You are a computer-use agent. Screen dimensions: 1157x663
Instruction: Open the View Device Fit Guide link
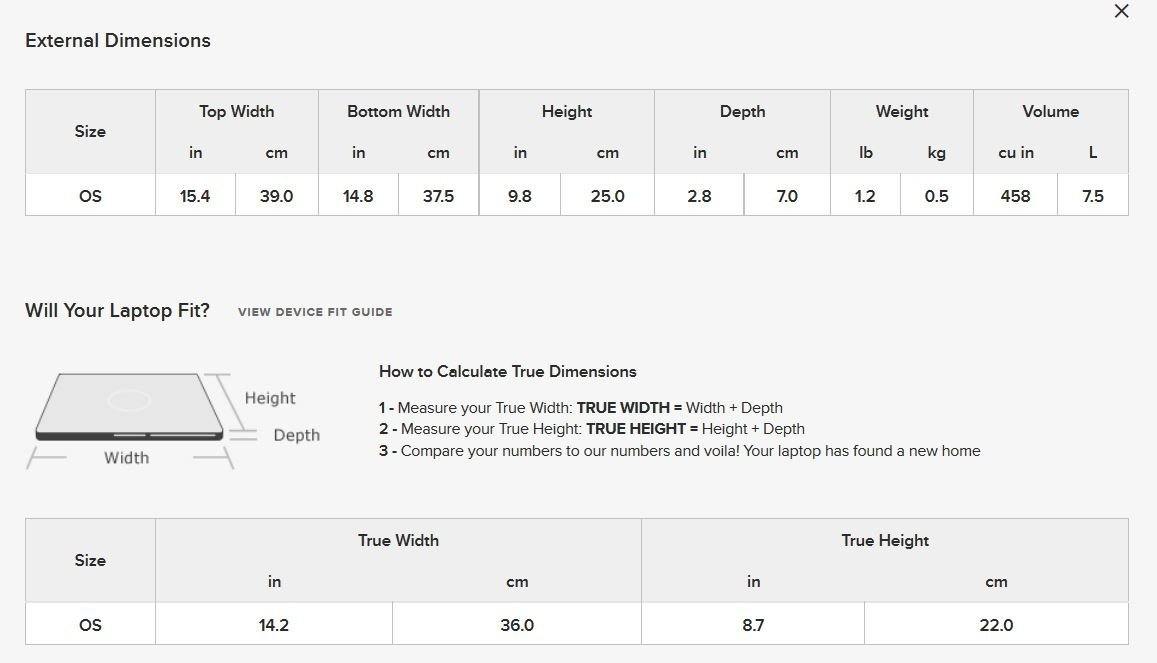coord(315,312)
